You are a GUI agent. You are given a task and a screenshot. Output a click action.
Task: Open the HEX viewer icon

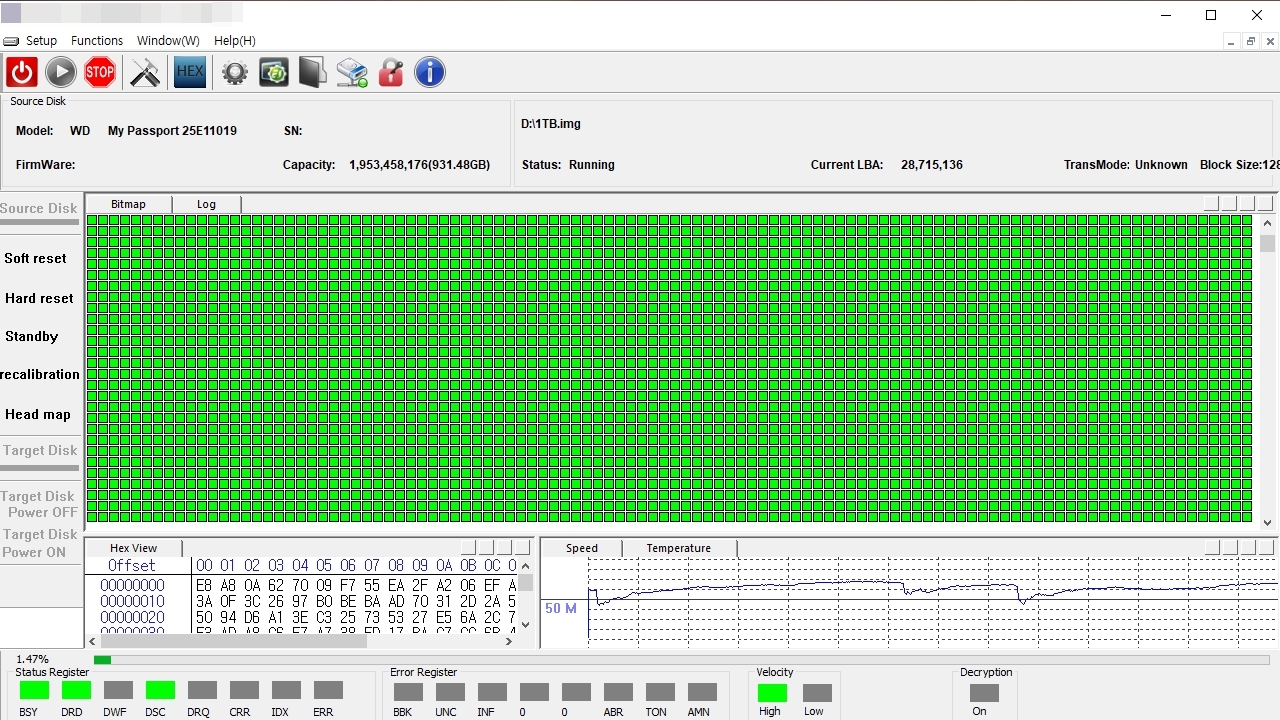[x=190, y=72]
